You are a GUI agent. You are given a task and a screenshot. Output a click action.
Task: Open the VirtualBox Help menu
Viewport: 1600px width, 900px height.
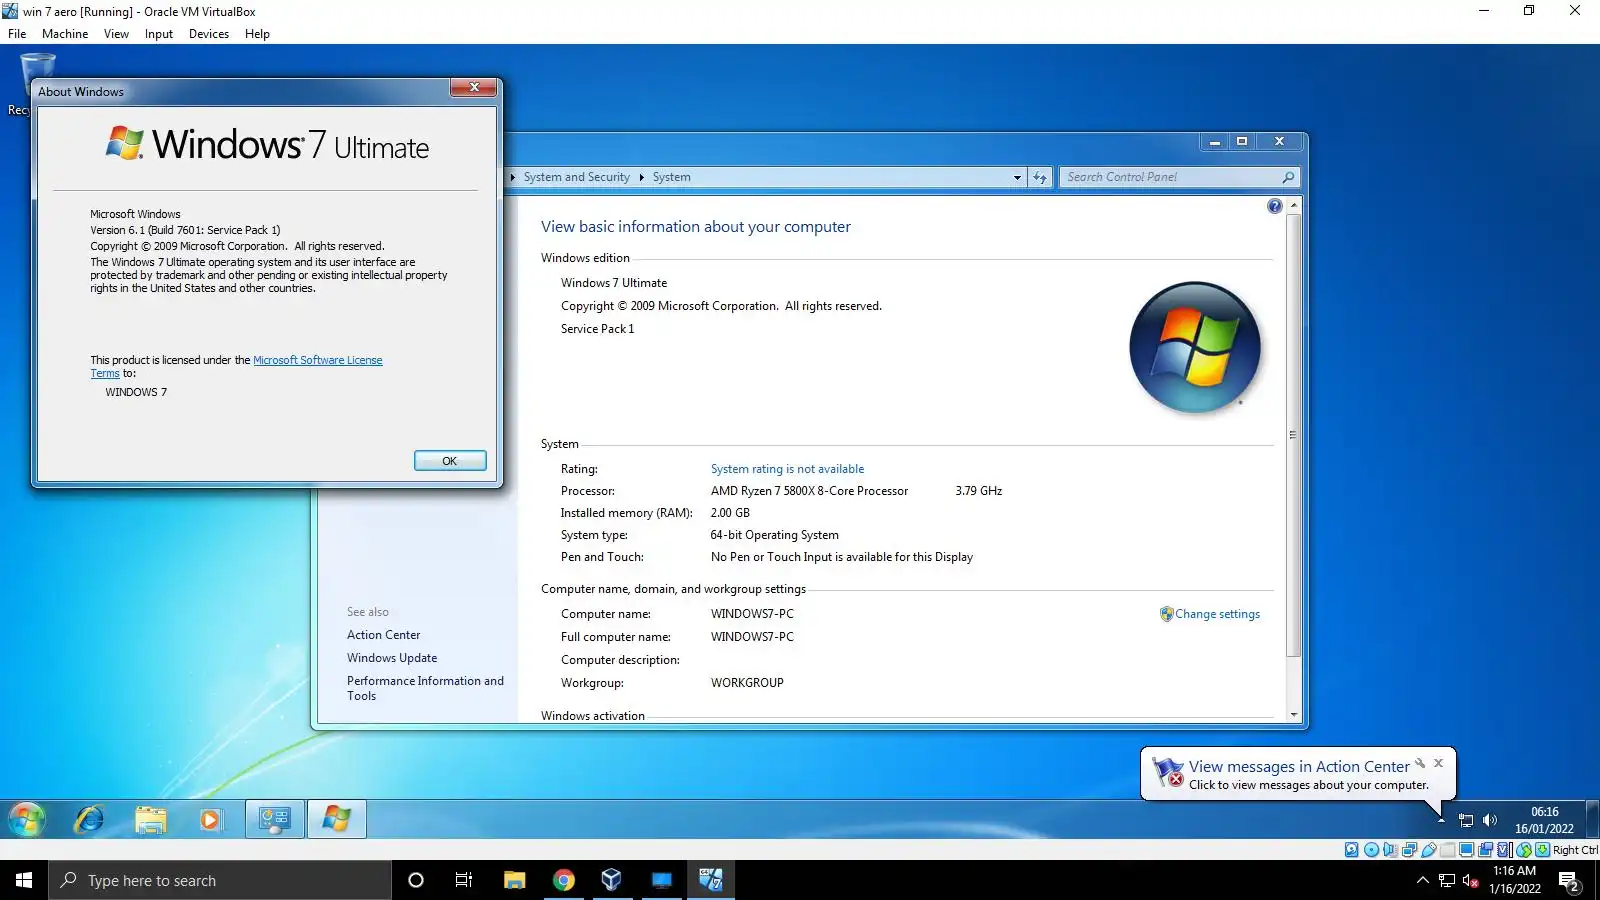click(x=257, y=33)
